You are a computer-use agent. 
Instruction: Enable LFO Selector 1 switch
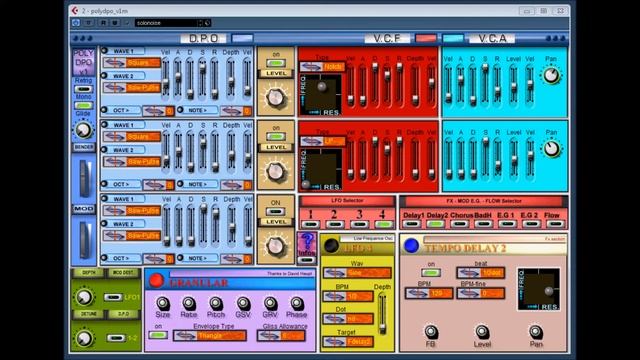tap(311, 224)
